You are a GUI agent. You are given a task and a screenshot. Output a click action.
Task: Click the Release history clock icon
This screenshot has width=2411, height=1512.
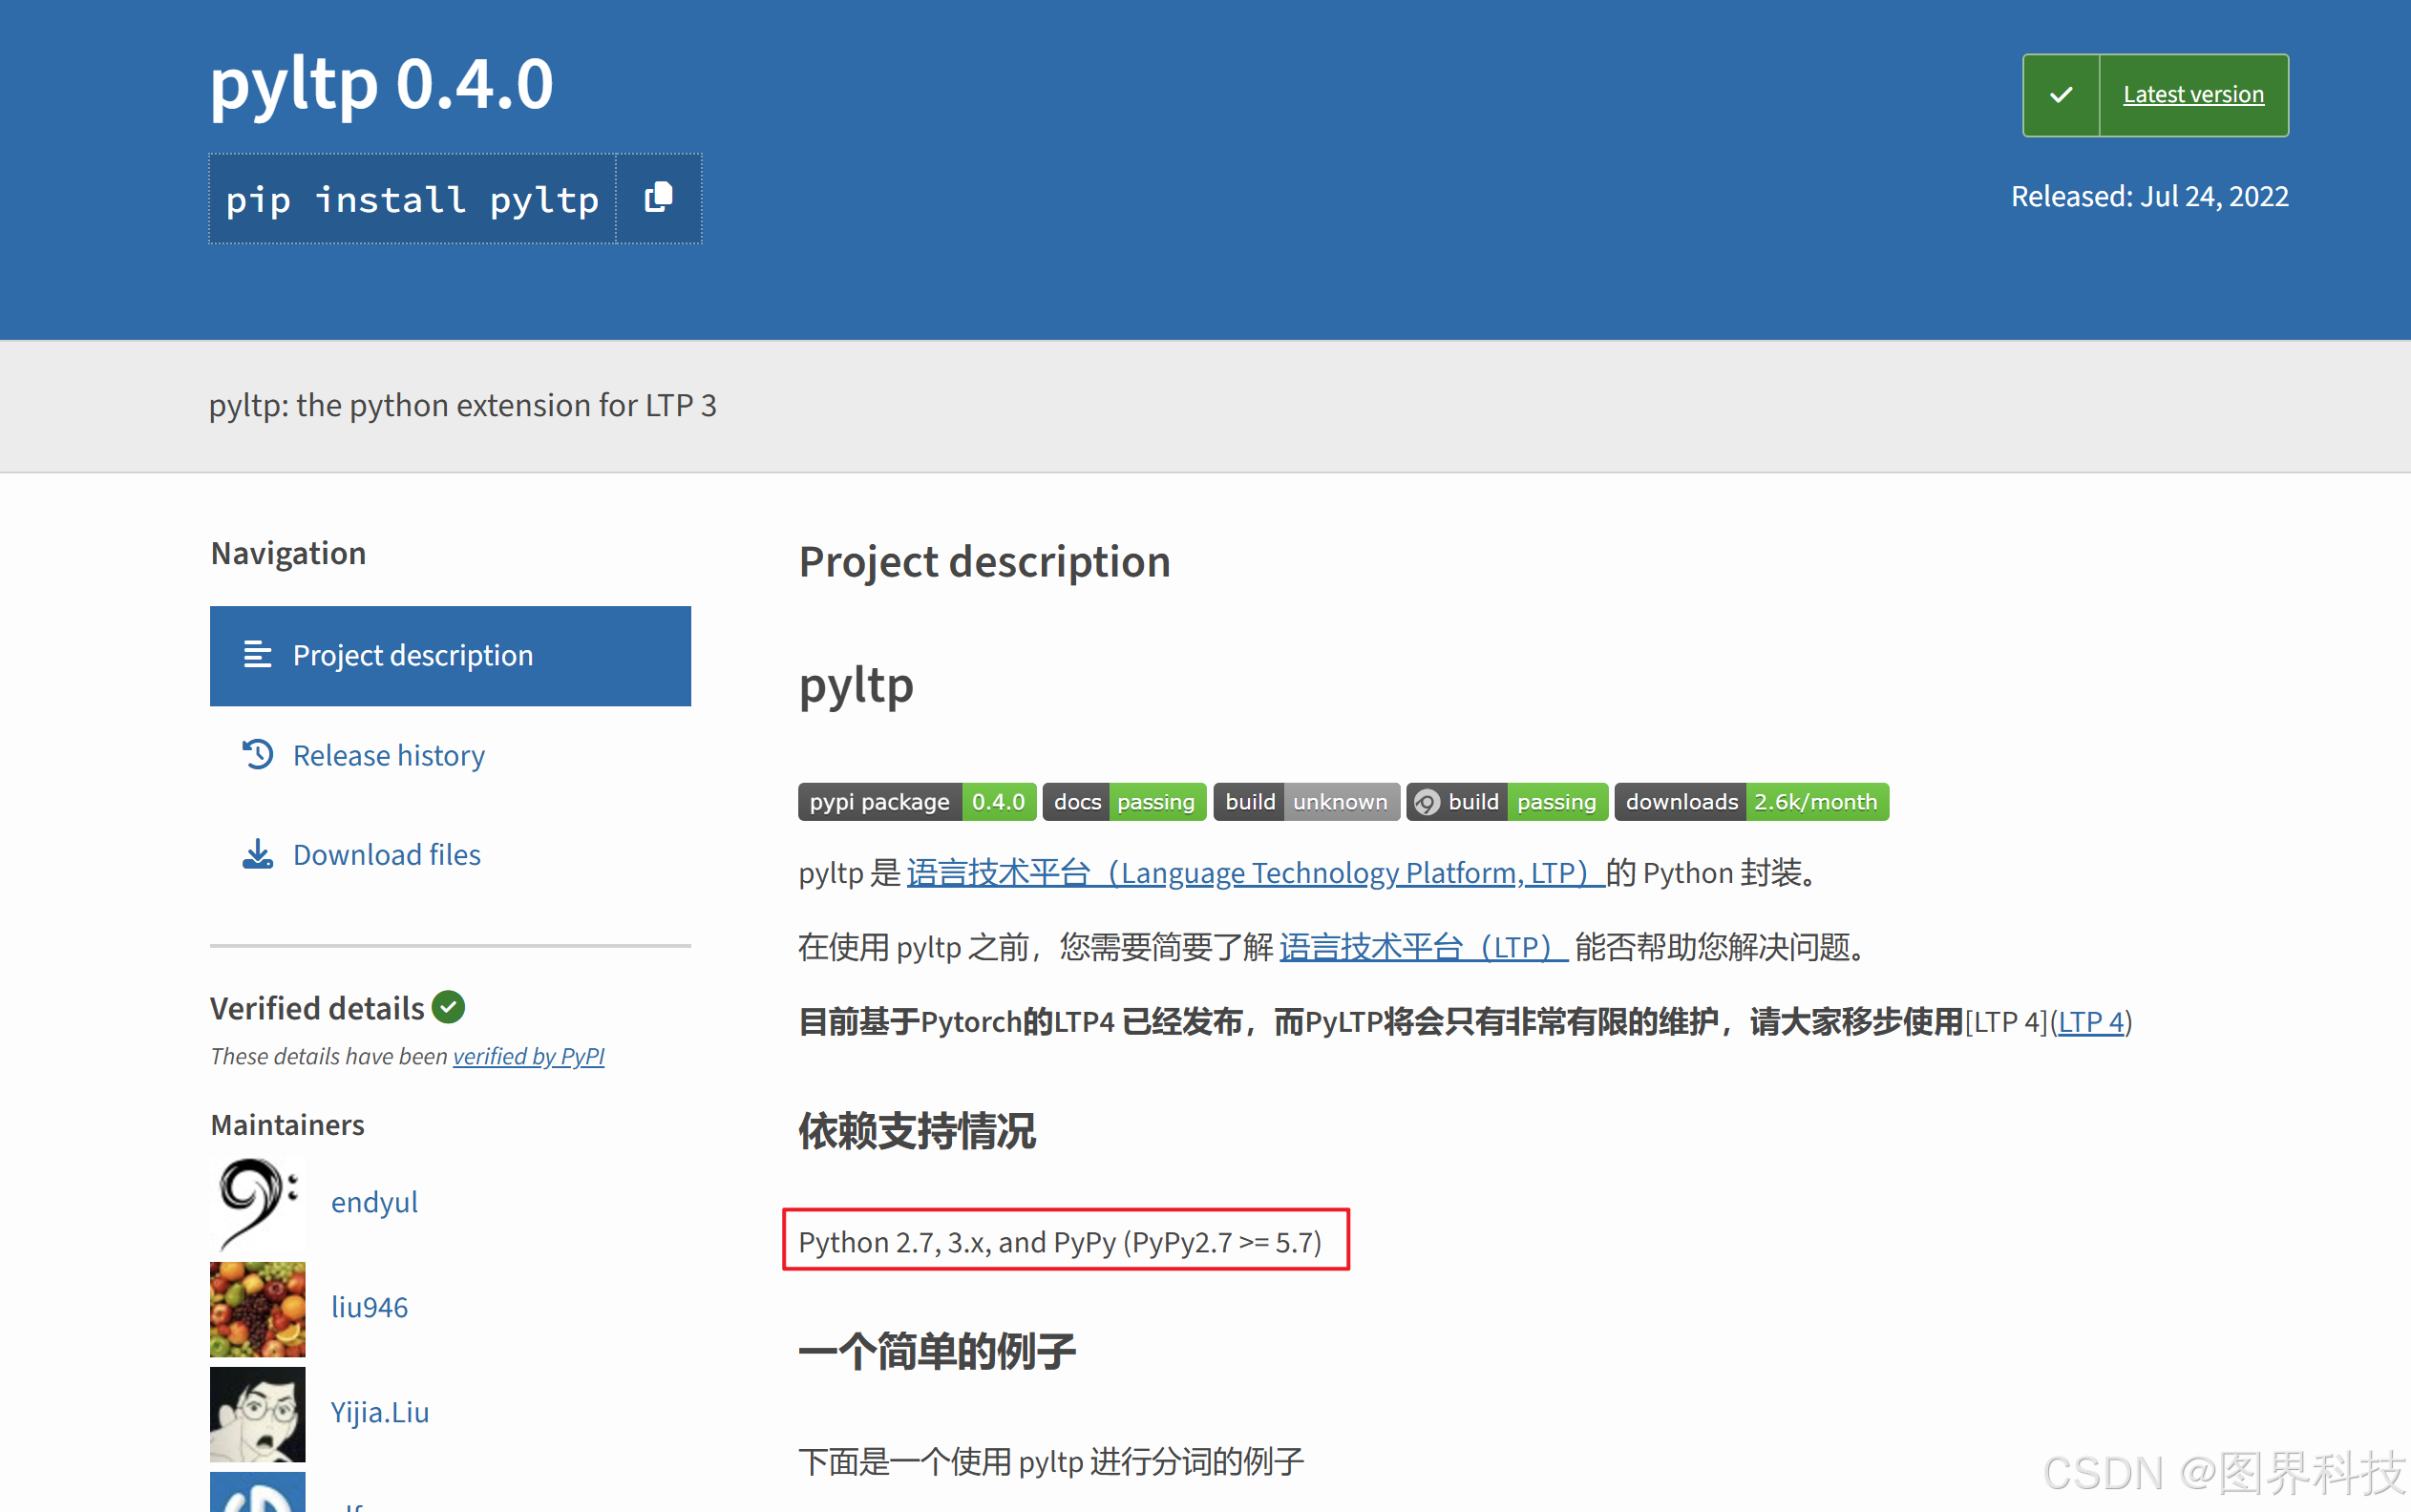point(257,754)
